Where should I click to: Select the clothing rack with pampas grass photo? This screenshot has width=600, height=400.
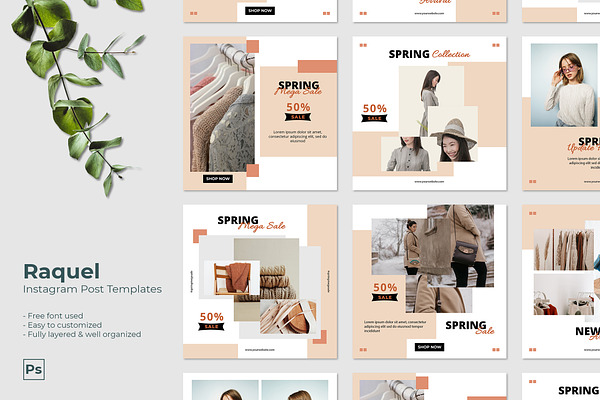point(564,250)
